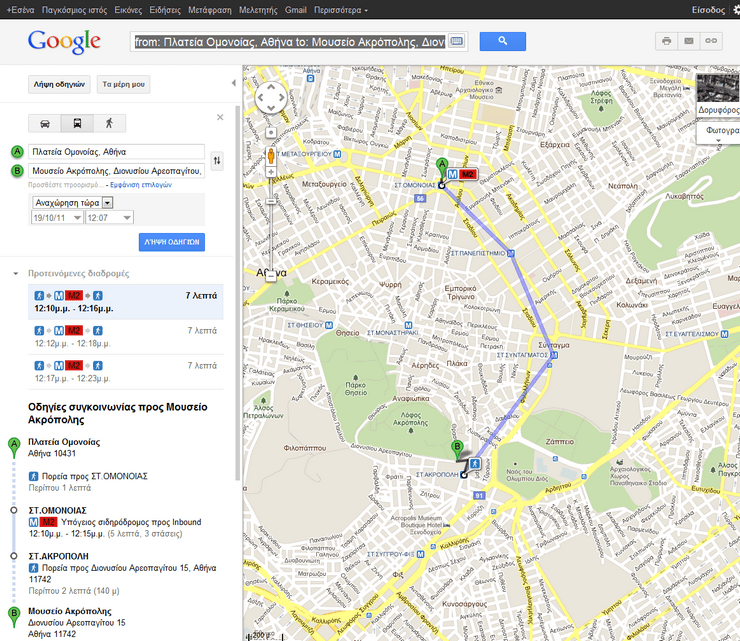The image size is (740, 641).
Task: Open +Εσένα in top bar
Action: pos(20,10)
